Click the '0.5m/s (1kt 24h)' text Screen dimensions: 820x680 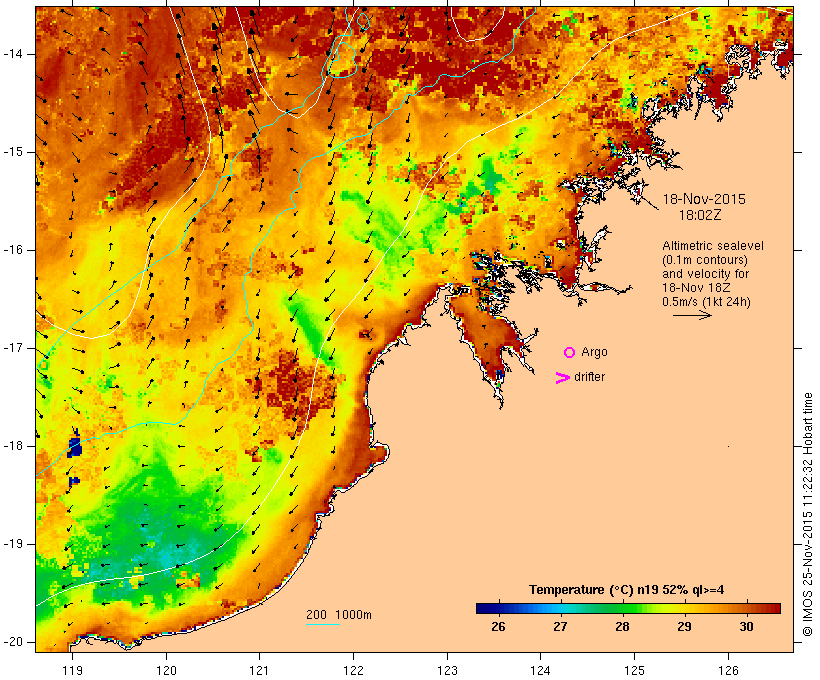point(706,302)
